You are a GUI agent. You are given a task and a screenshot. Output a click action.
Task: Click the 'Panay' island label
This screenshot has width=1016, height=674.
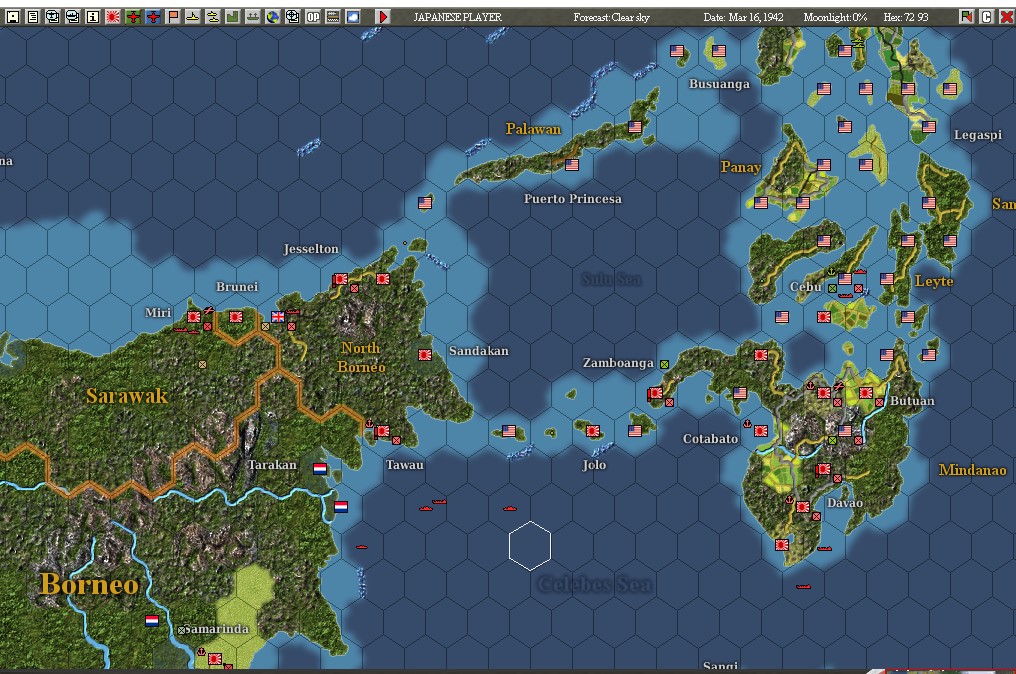(741, 167)
